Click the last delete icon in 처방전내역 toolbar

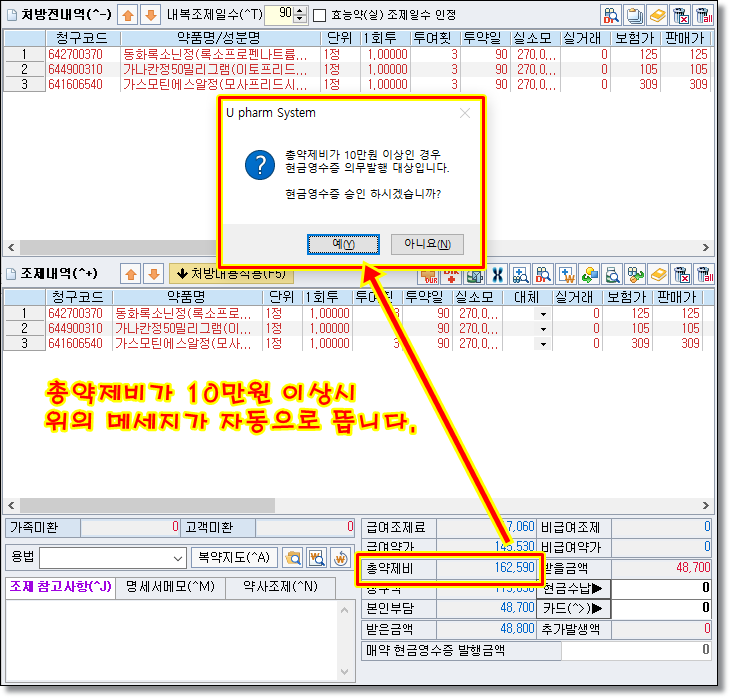click(703, 15)
